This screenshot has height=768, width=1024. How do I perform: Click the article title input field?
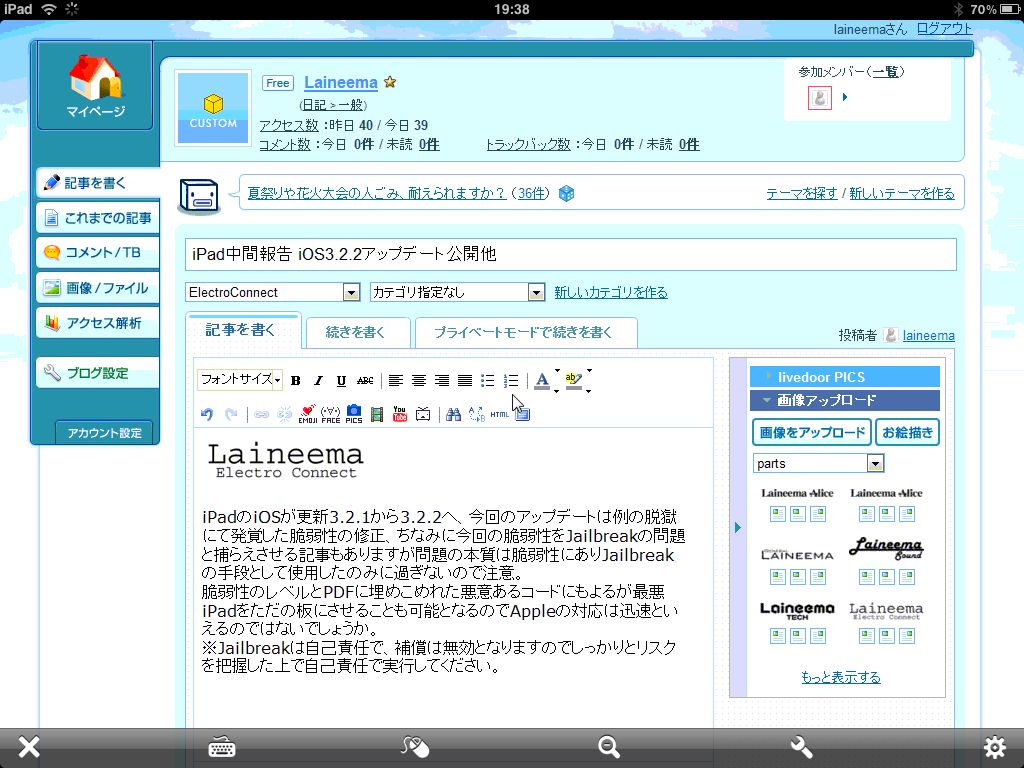click(571, 254)
